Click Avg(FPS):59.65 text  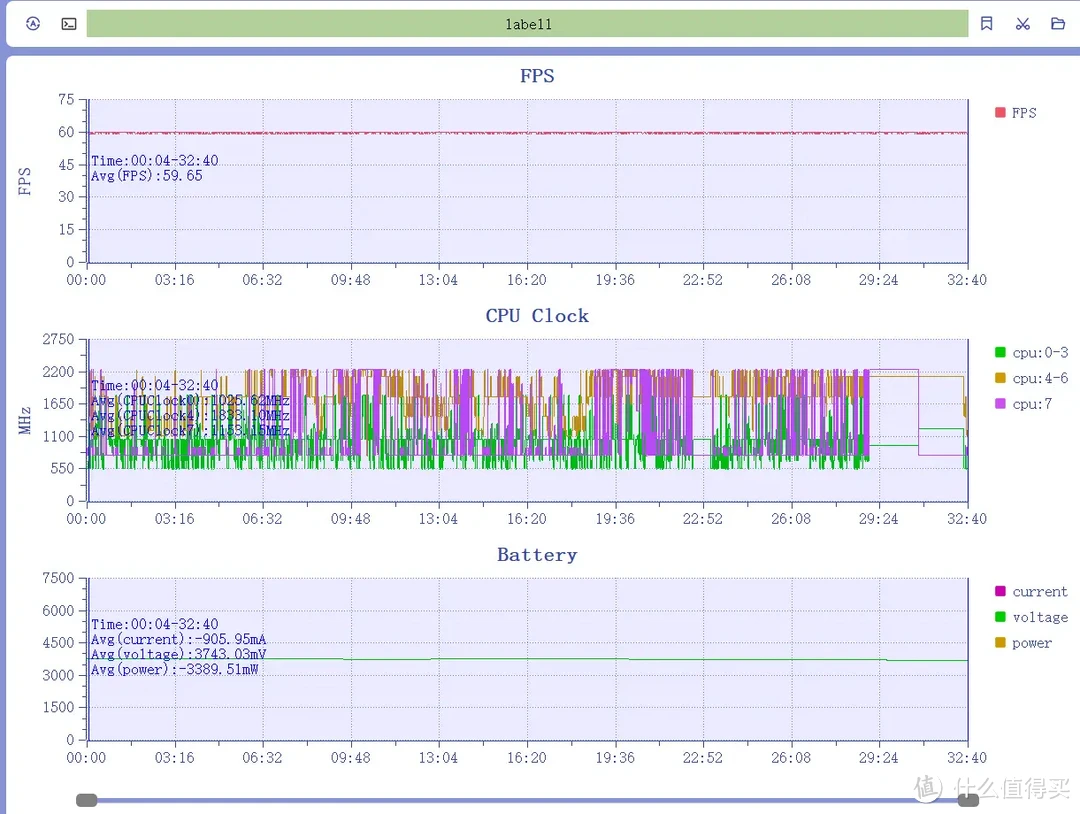tap(147, 176)
